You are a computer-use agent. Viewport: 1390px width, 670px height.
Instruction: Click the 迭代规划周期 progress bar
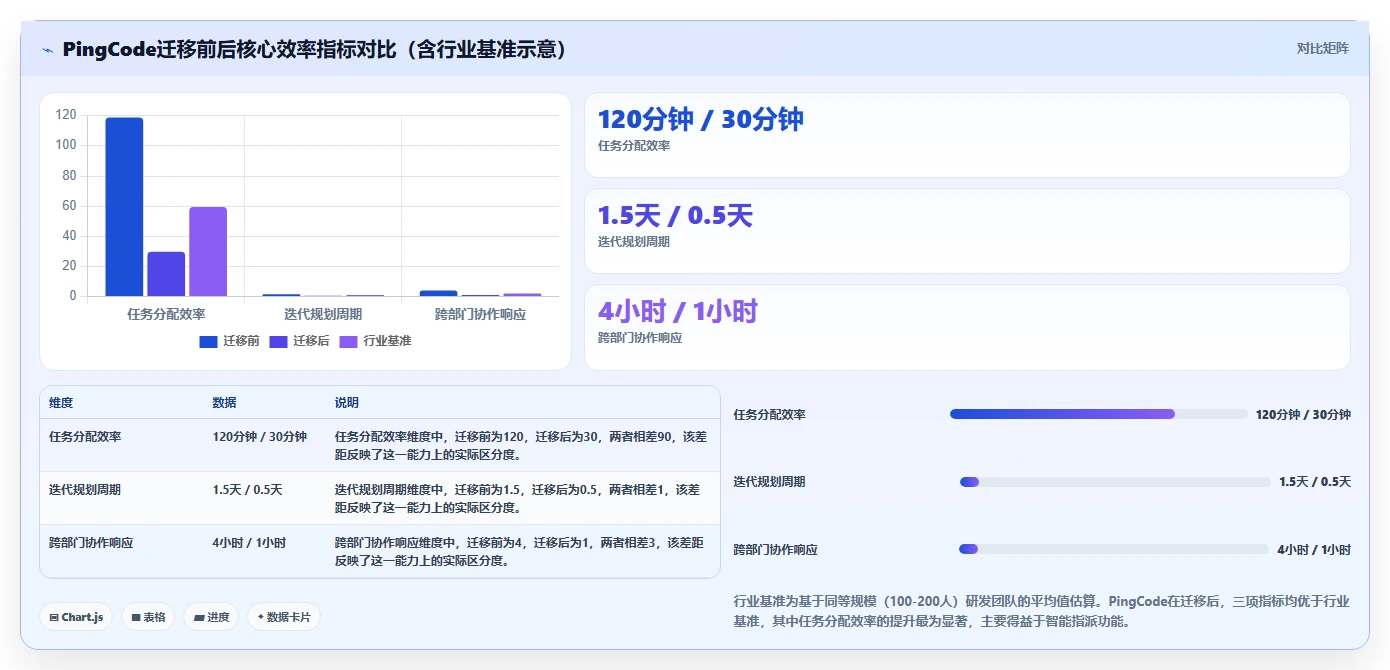(x=1115, y=482)
